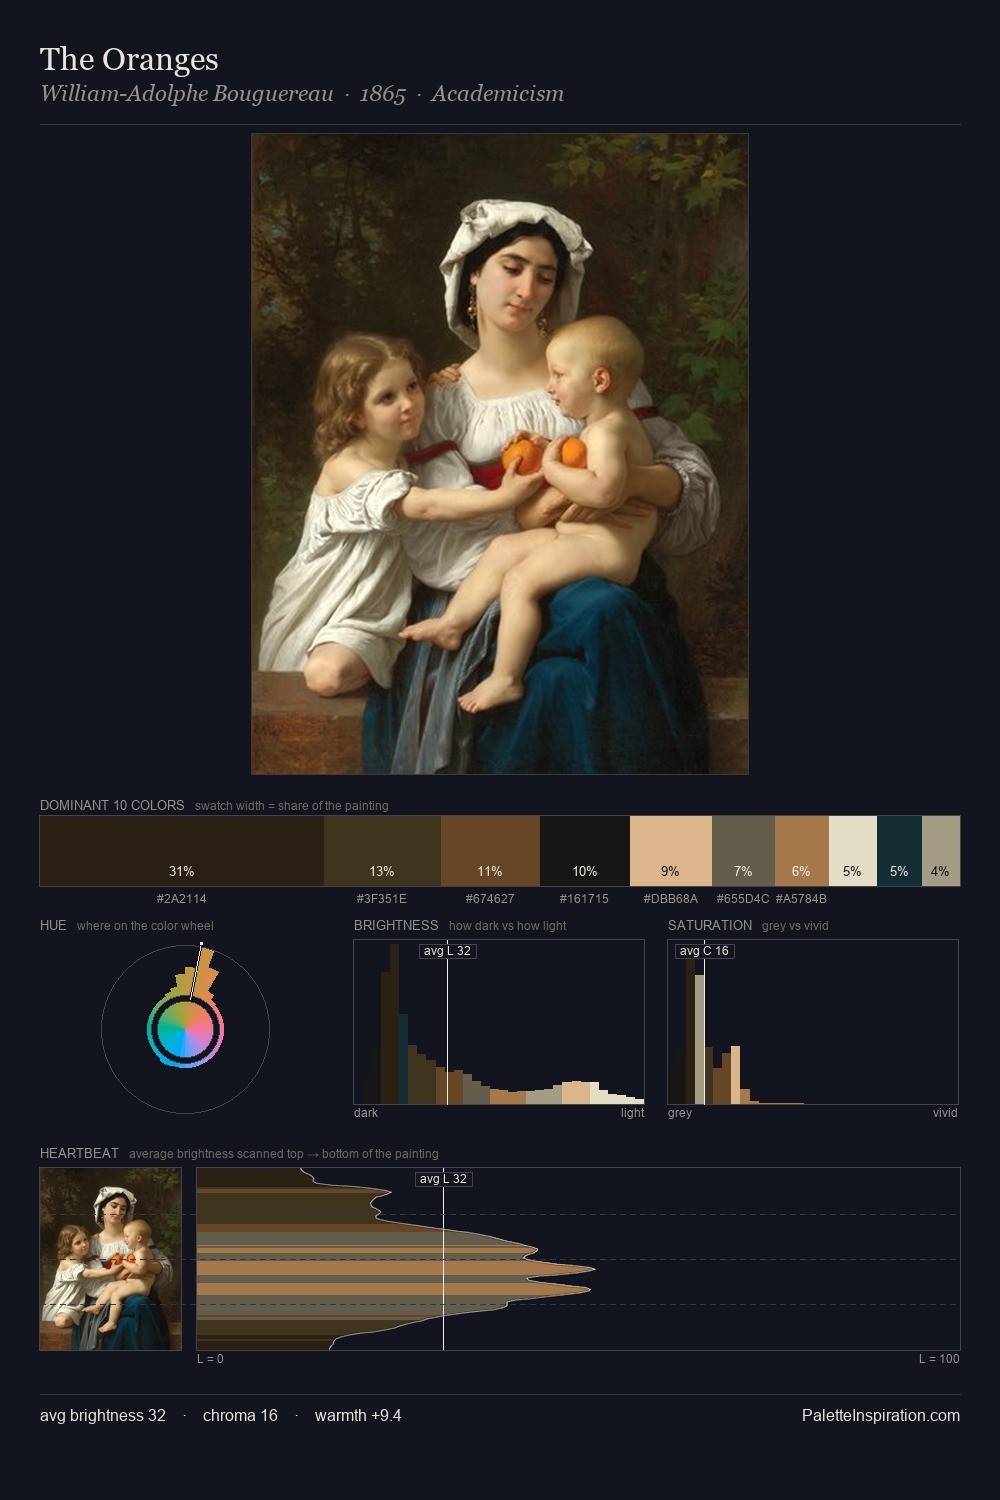Click heartbeat 'scanned top → bottom' caption
This screenshot has height=1500, width=1000.
click(x=284, y=1154)
